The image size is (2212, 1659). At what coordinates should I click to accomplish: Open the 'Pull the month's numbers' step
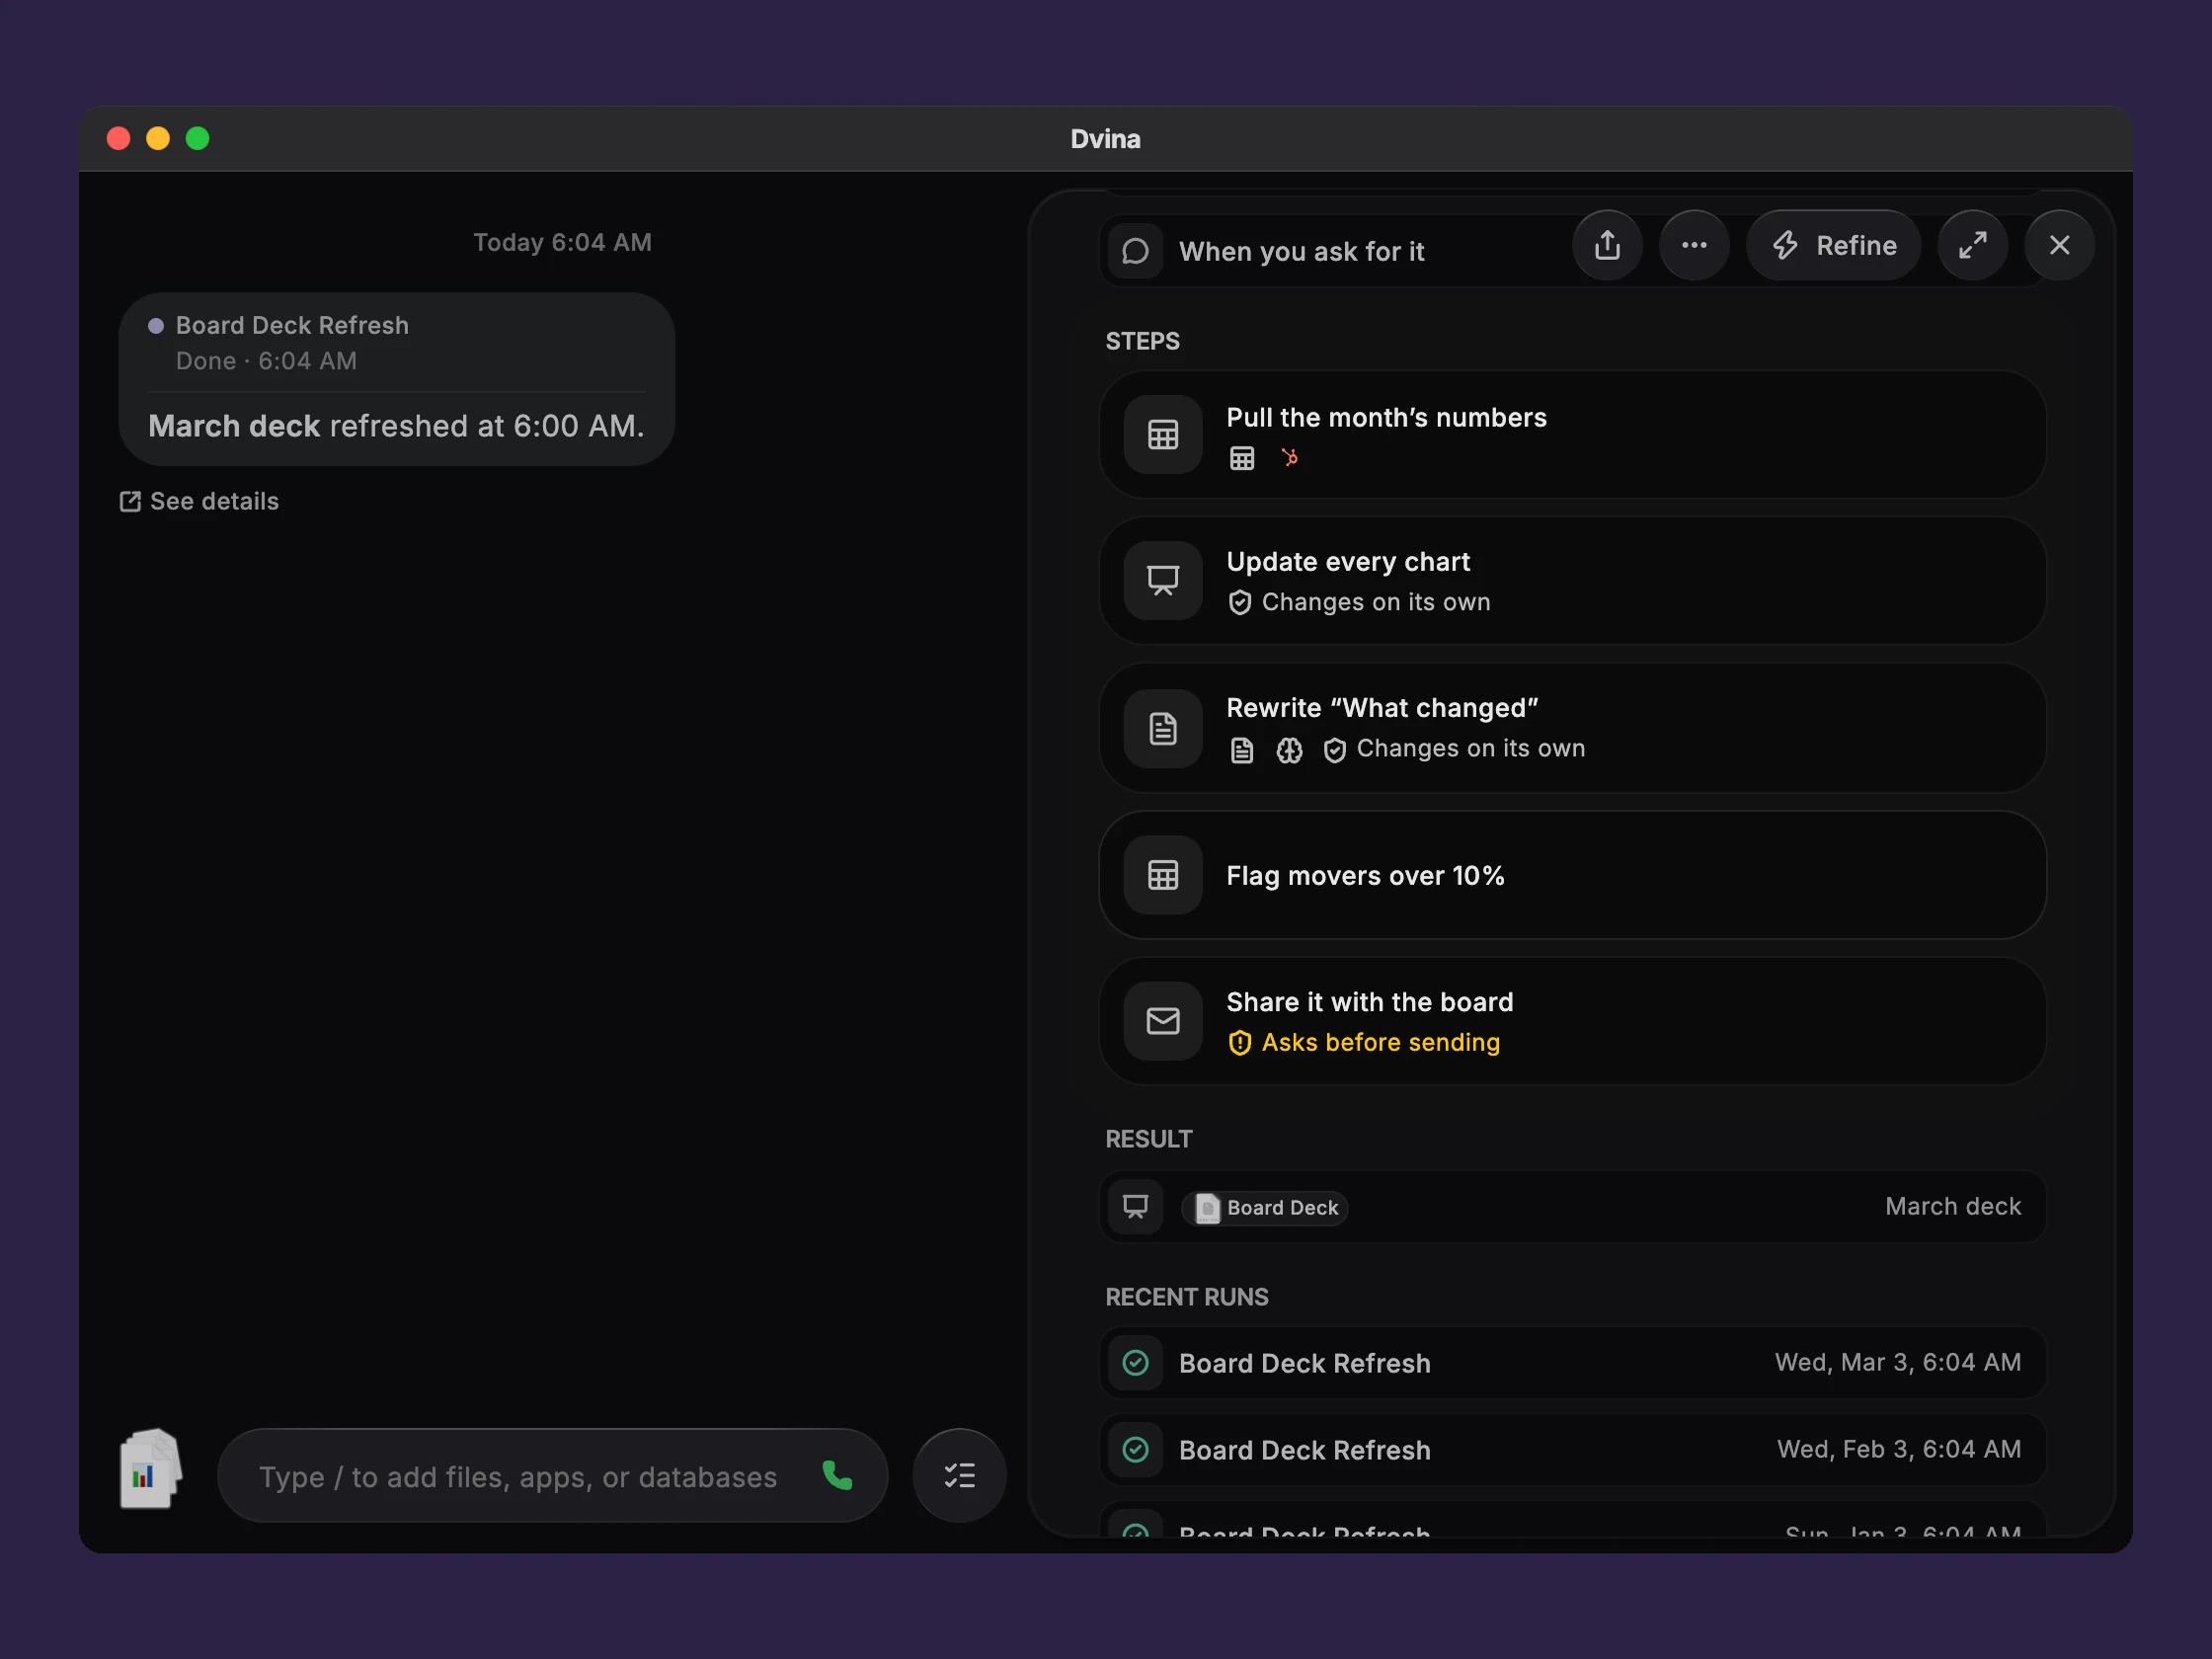[1572, 435]
